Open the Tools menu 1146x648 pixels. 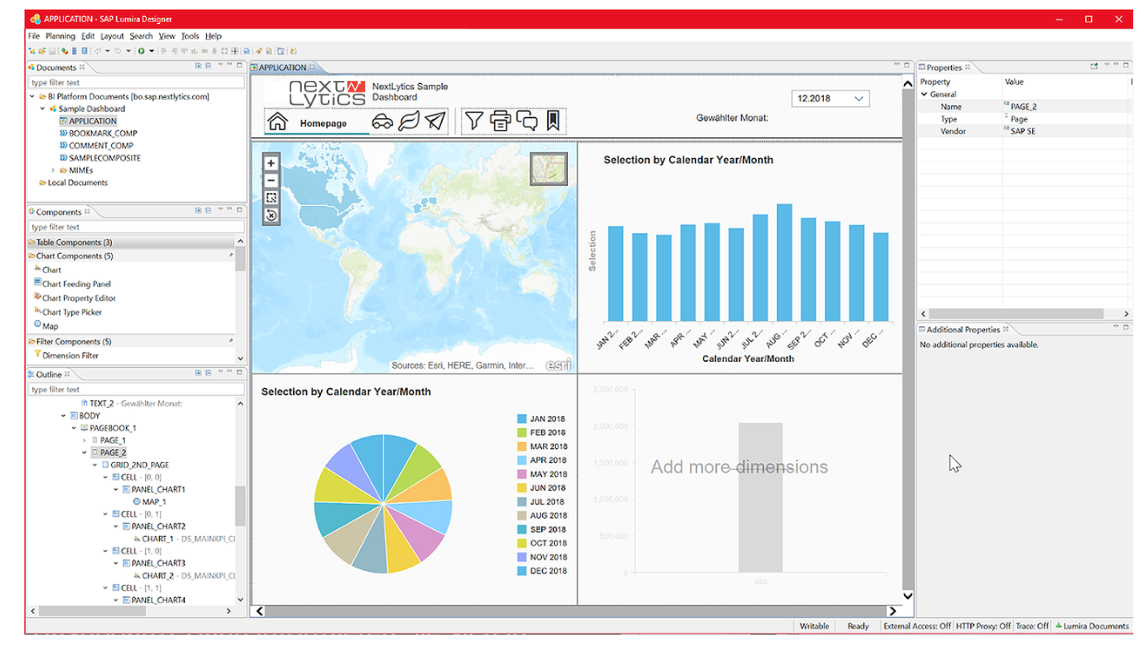190,36
